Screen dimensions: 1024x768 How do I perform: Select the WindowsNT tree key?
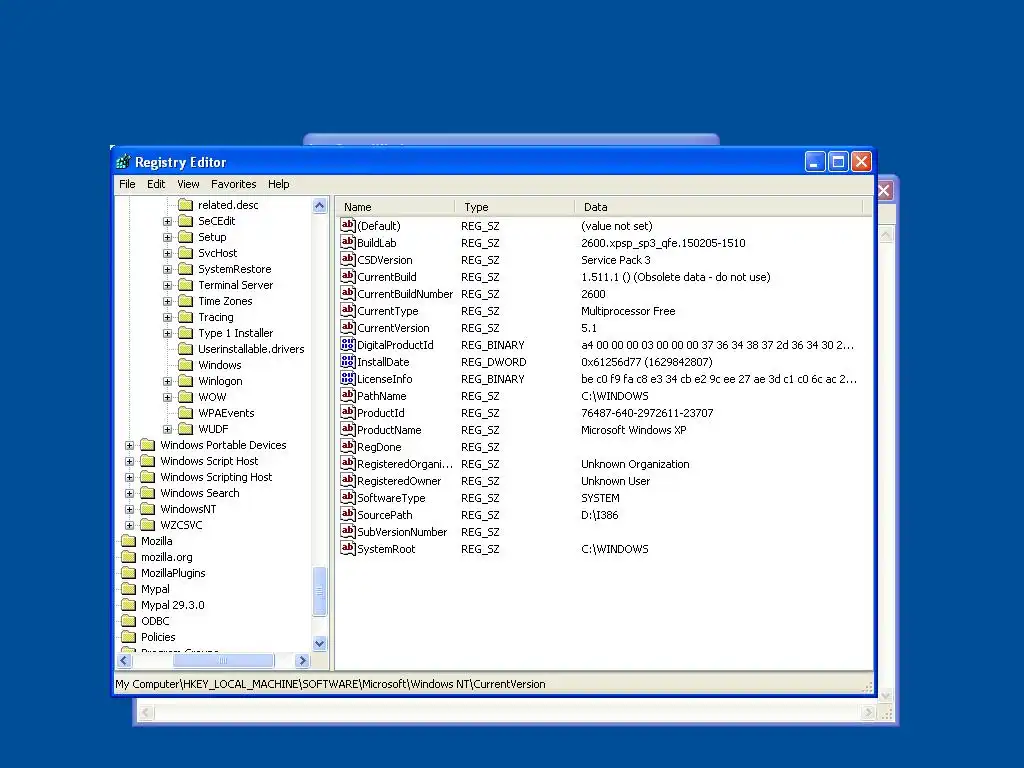(x=188, y=509)
